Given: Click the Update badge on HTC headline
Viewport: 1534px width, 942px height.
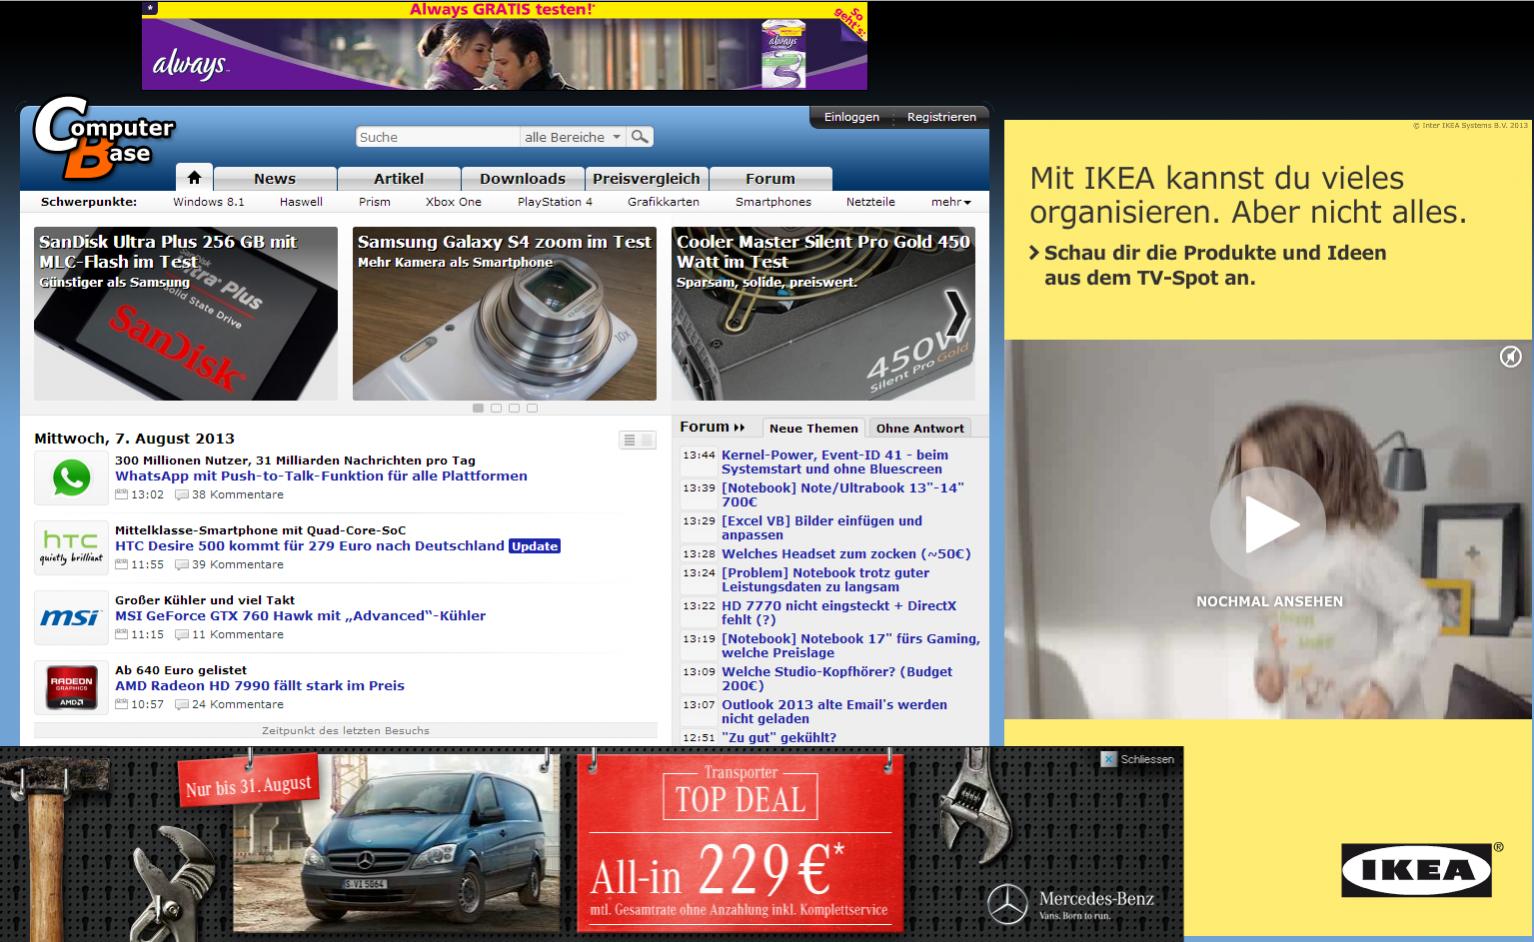Looking at the screenshot, I should pyautogui.click(x=534, y=546).
